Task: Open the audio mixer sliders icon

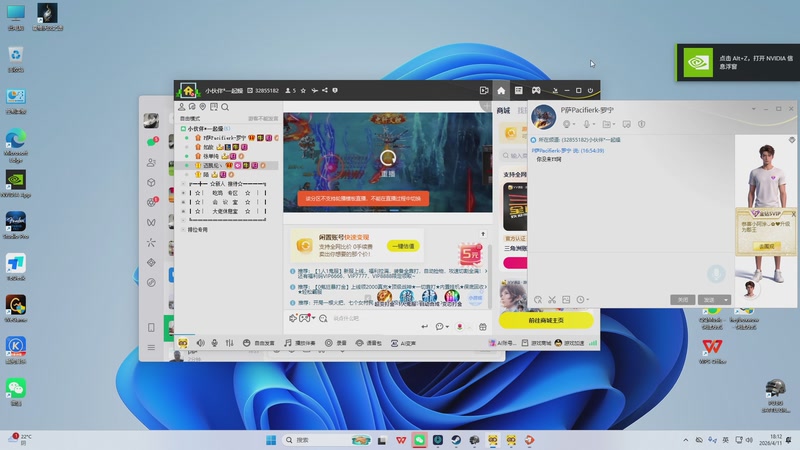Action: coord(230,343)
